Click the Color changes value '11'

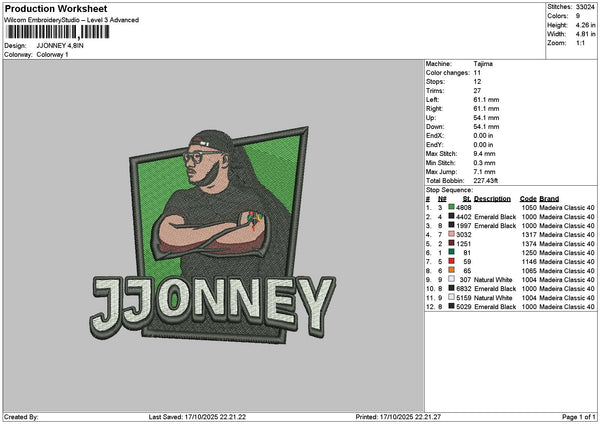coord(477,73)
